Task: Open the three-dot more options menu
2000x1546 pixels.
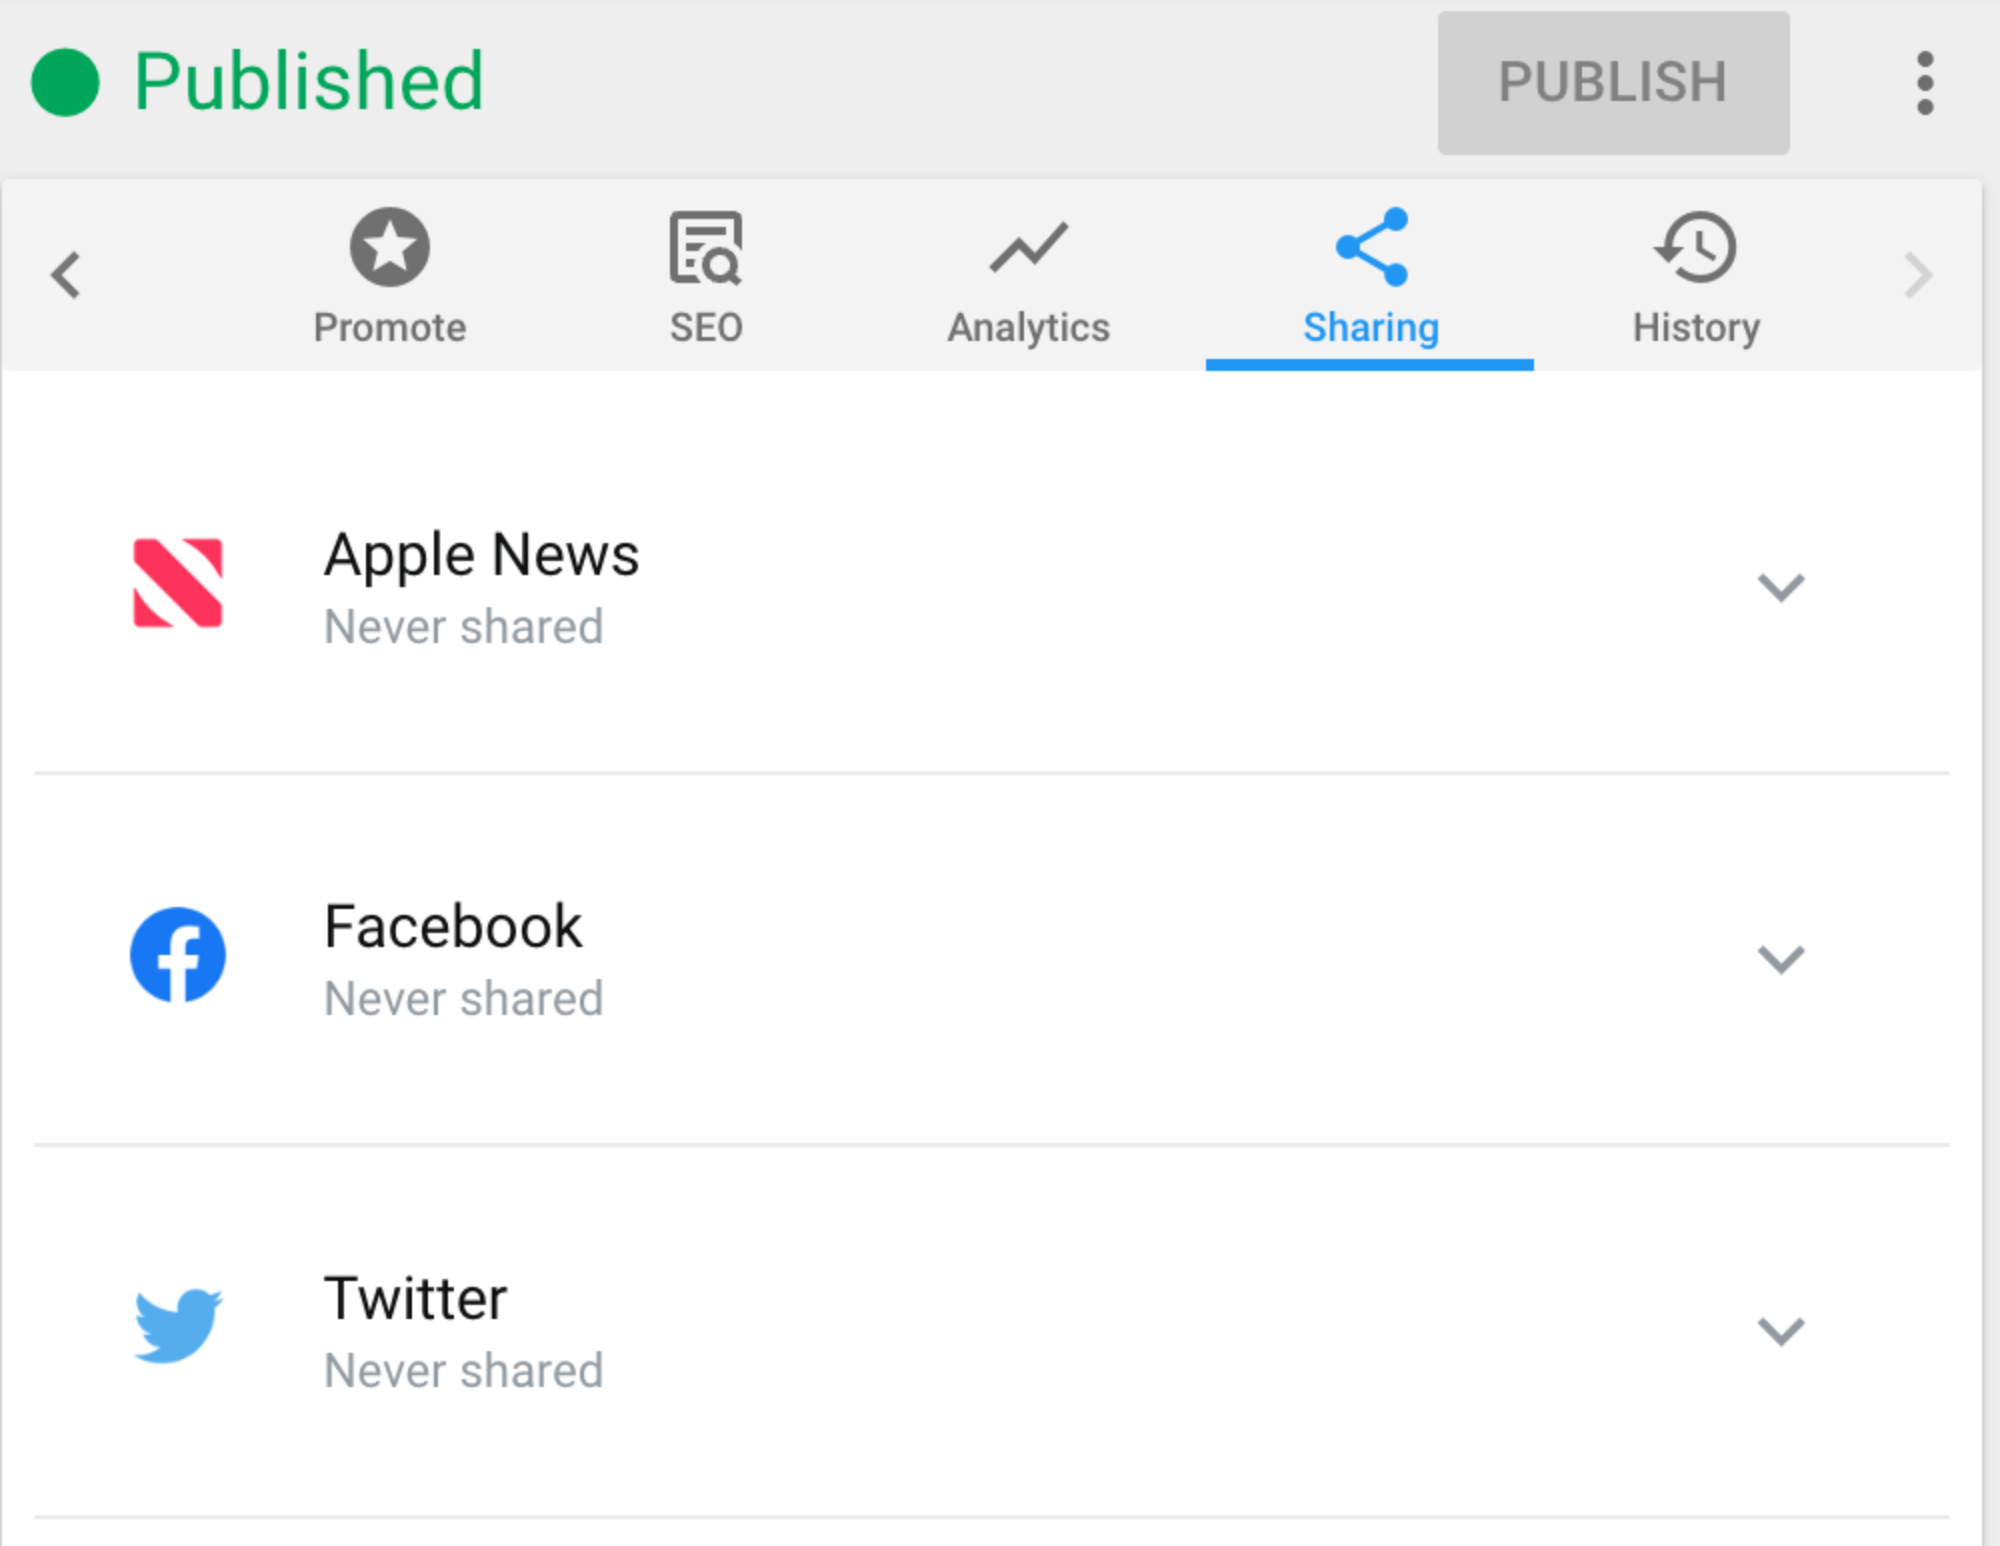Action: (x=1925, y=83)
